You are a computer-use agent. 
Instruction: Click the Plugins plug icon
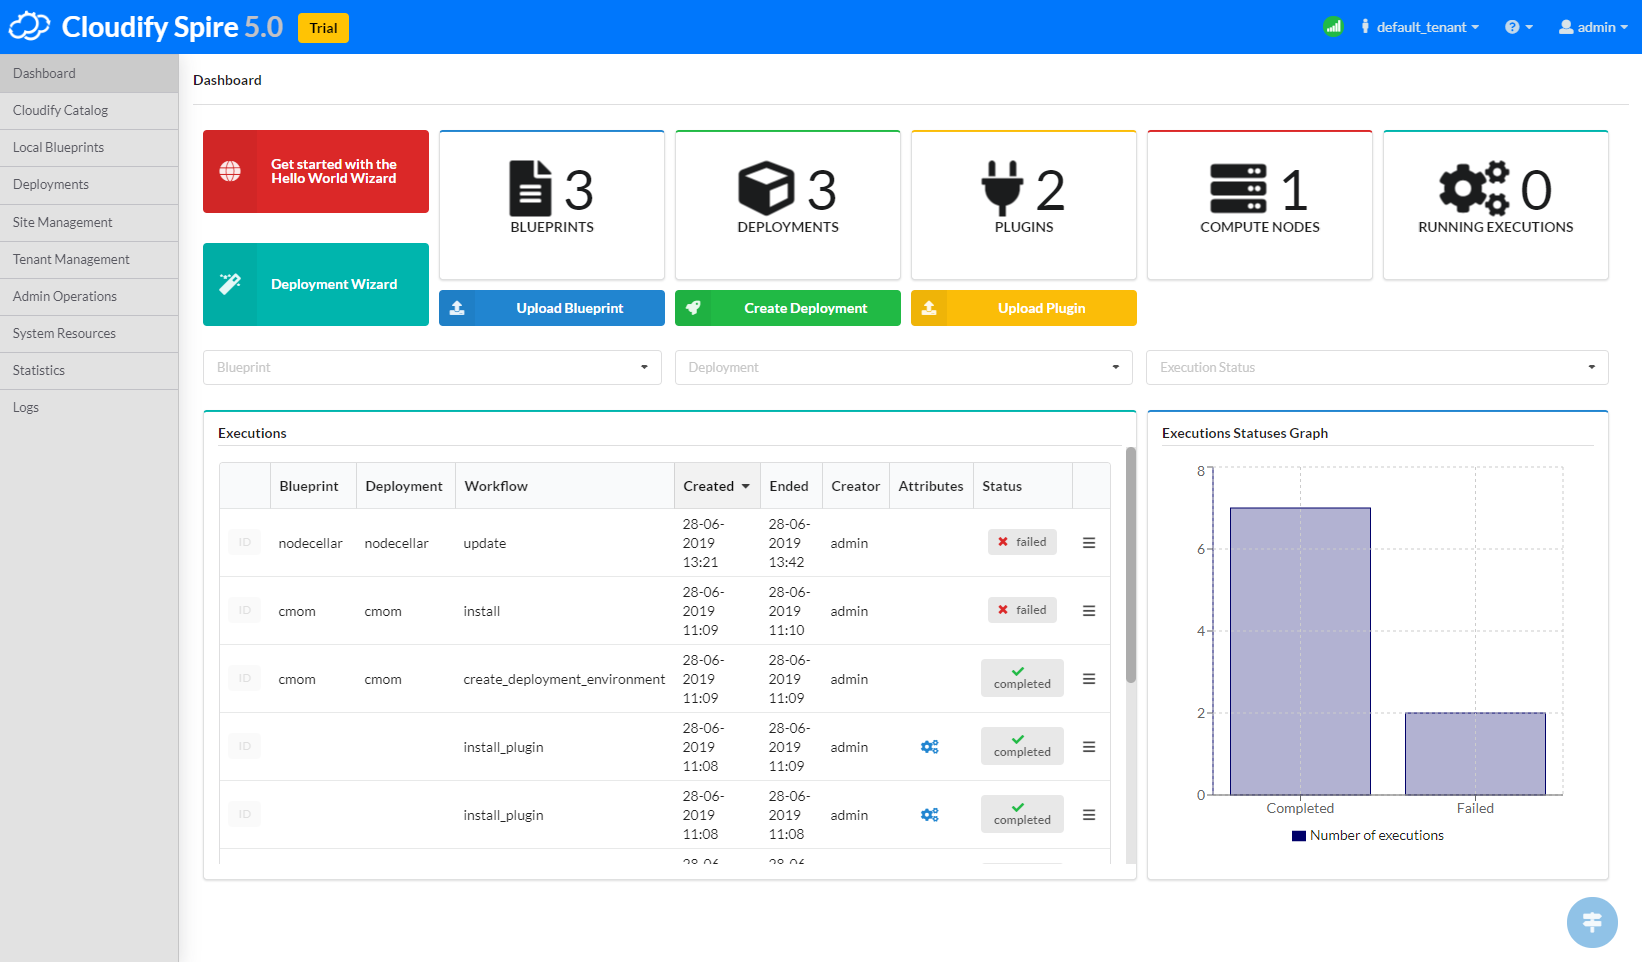pyautogui.click(x=1002, y=188)
